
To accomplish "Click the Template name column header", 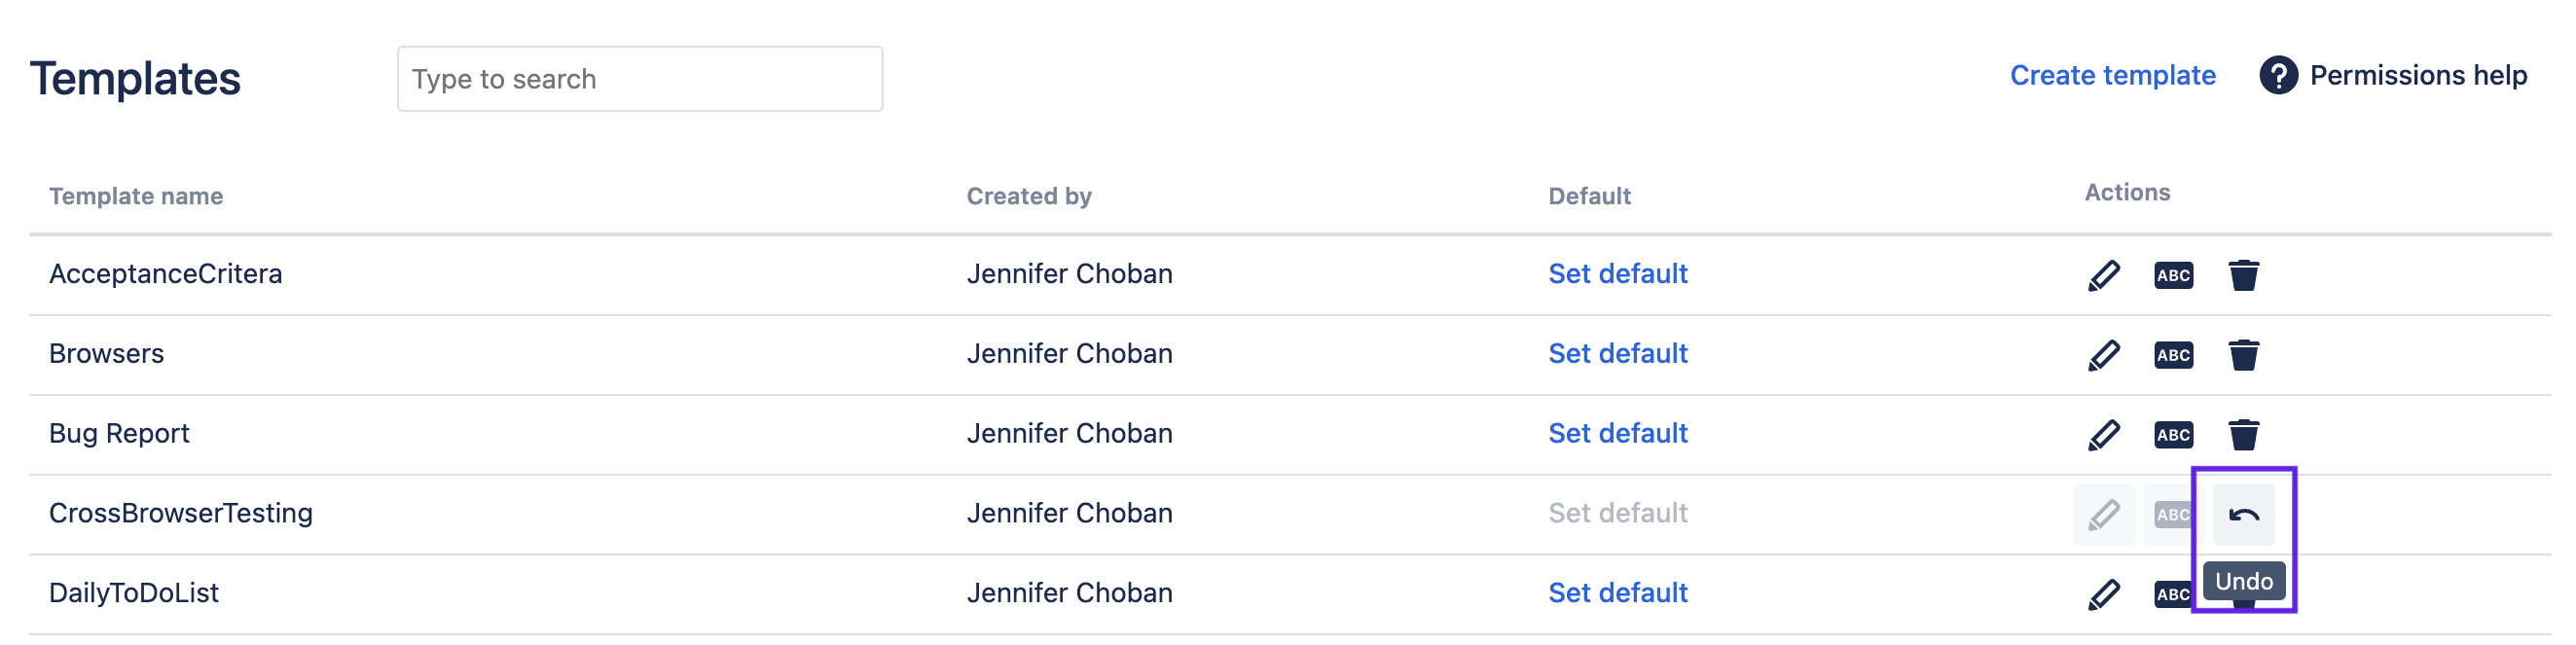I will tap(136, 196).
